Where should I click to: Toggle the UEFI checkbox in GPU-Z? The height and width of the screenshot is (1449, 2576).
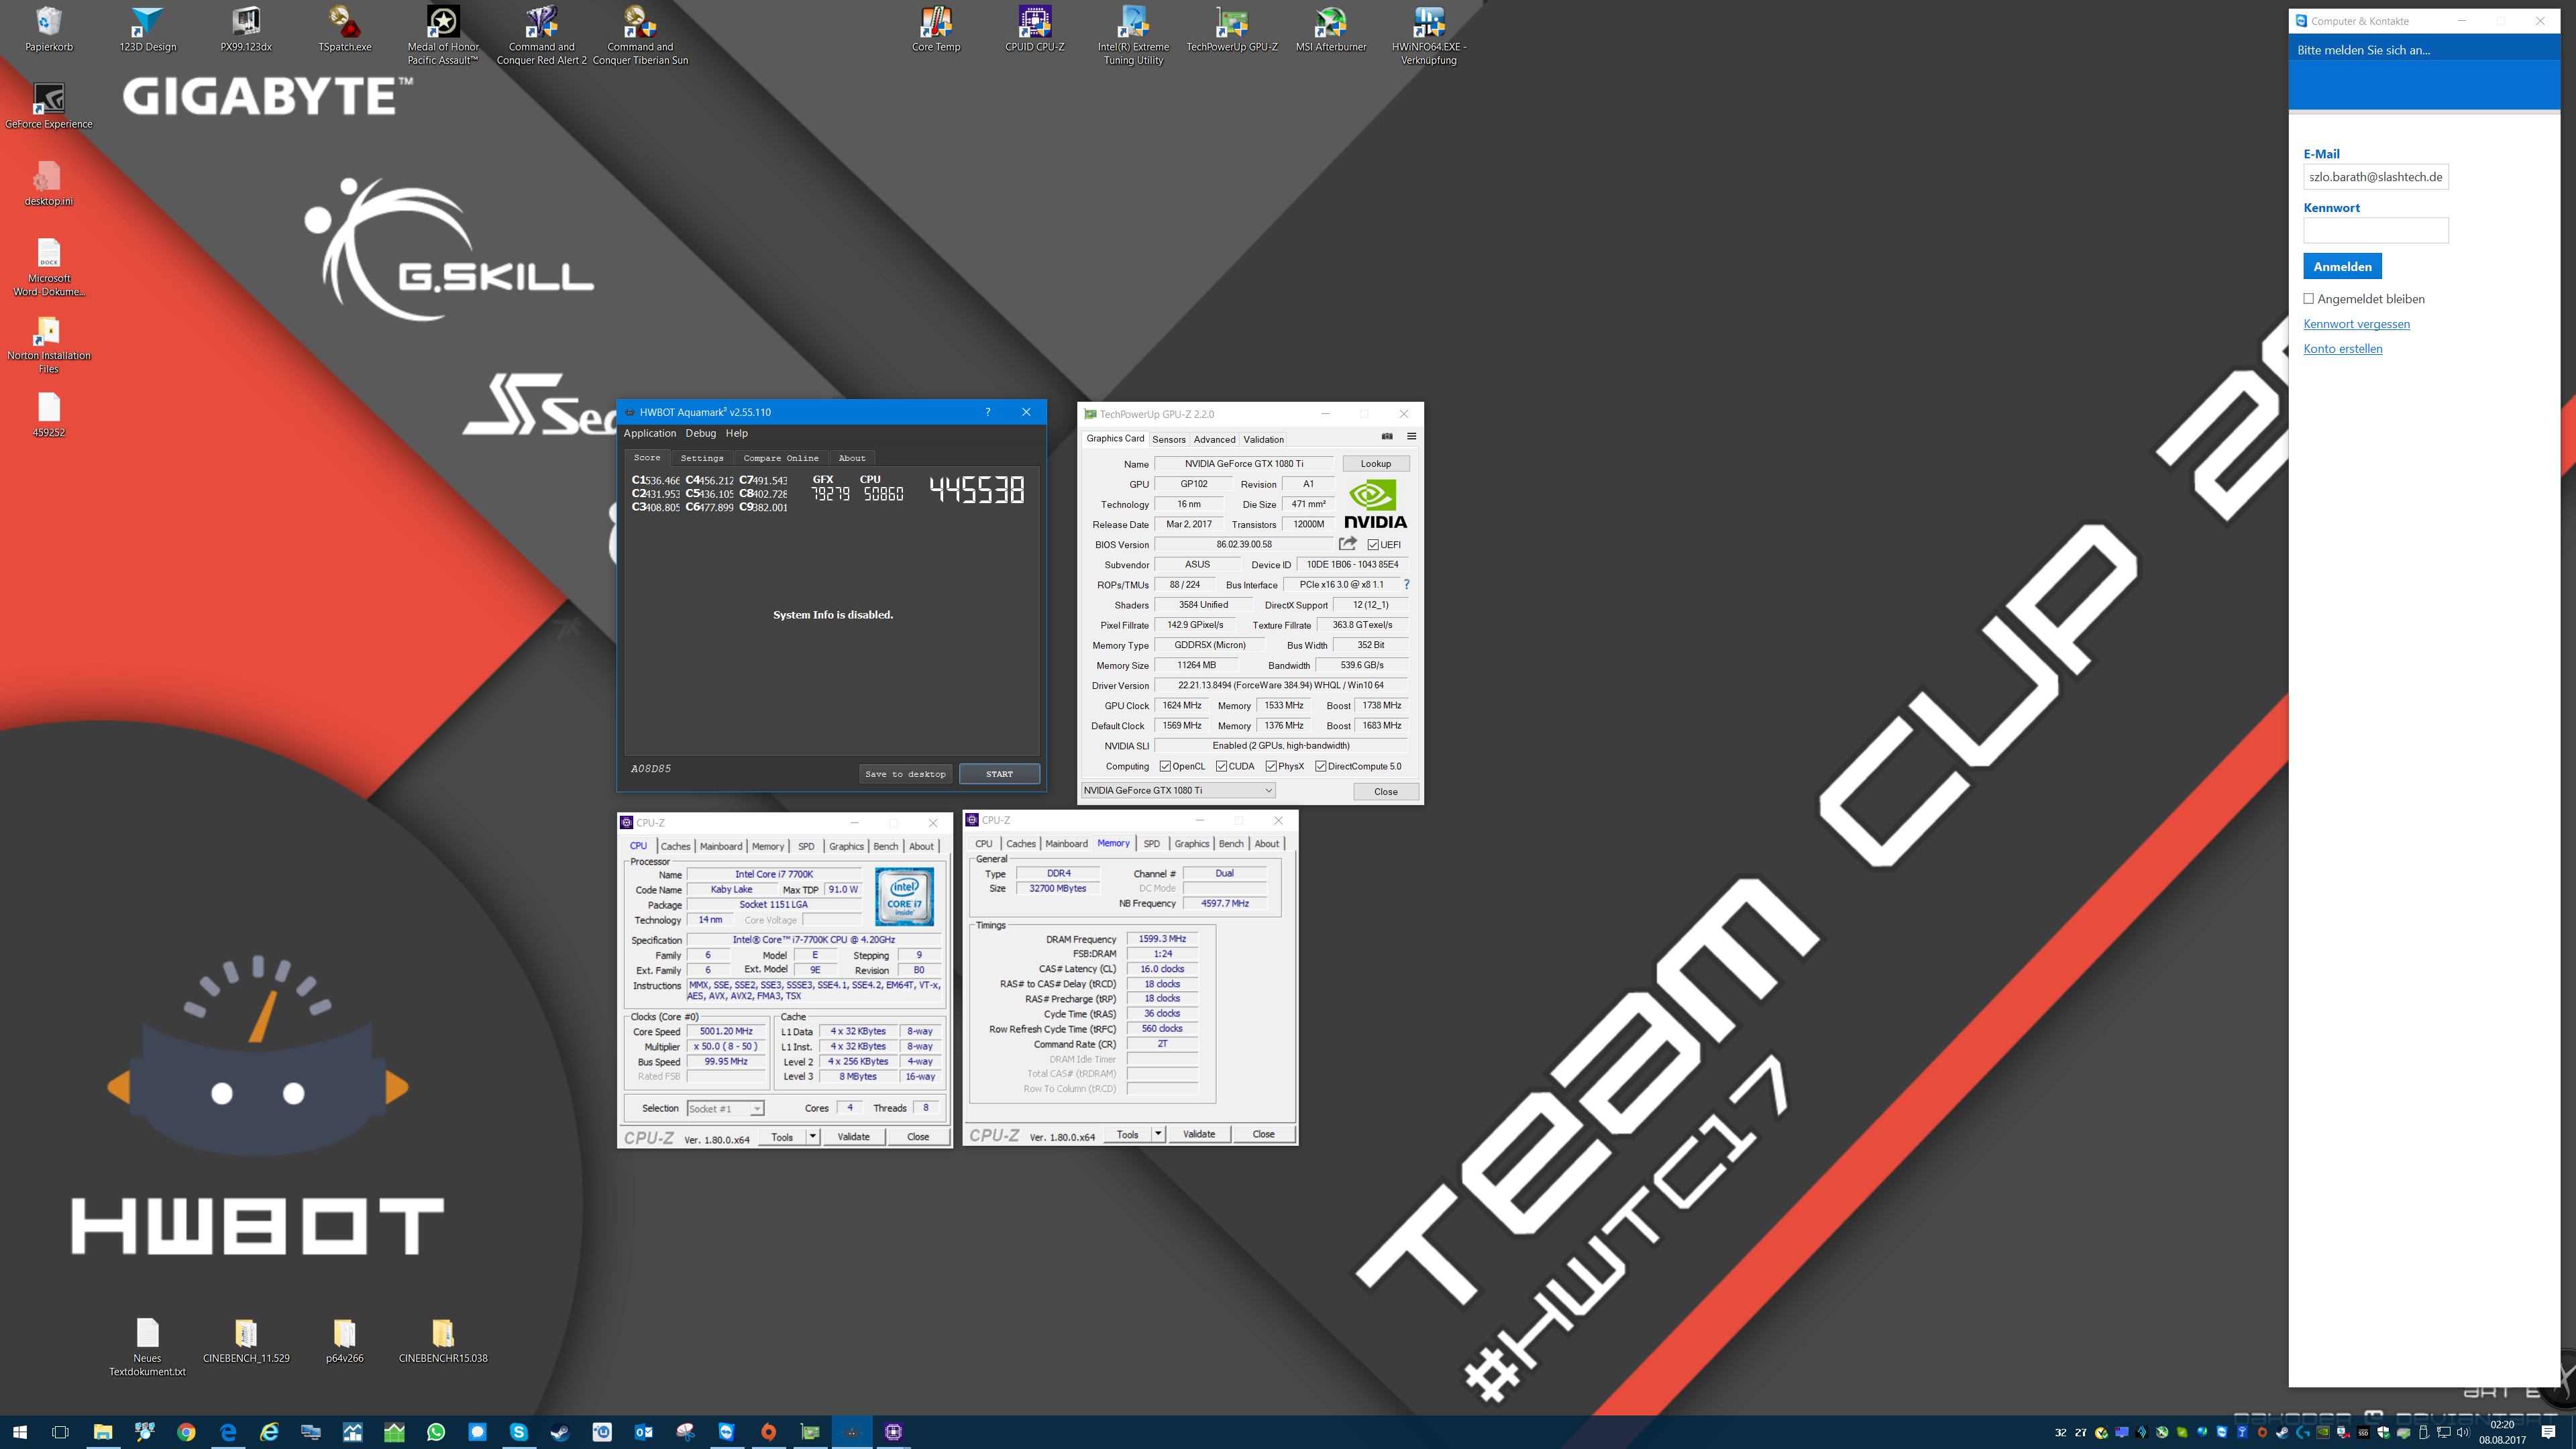coord(1373,545)
